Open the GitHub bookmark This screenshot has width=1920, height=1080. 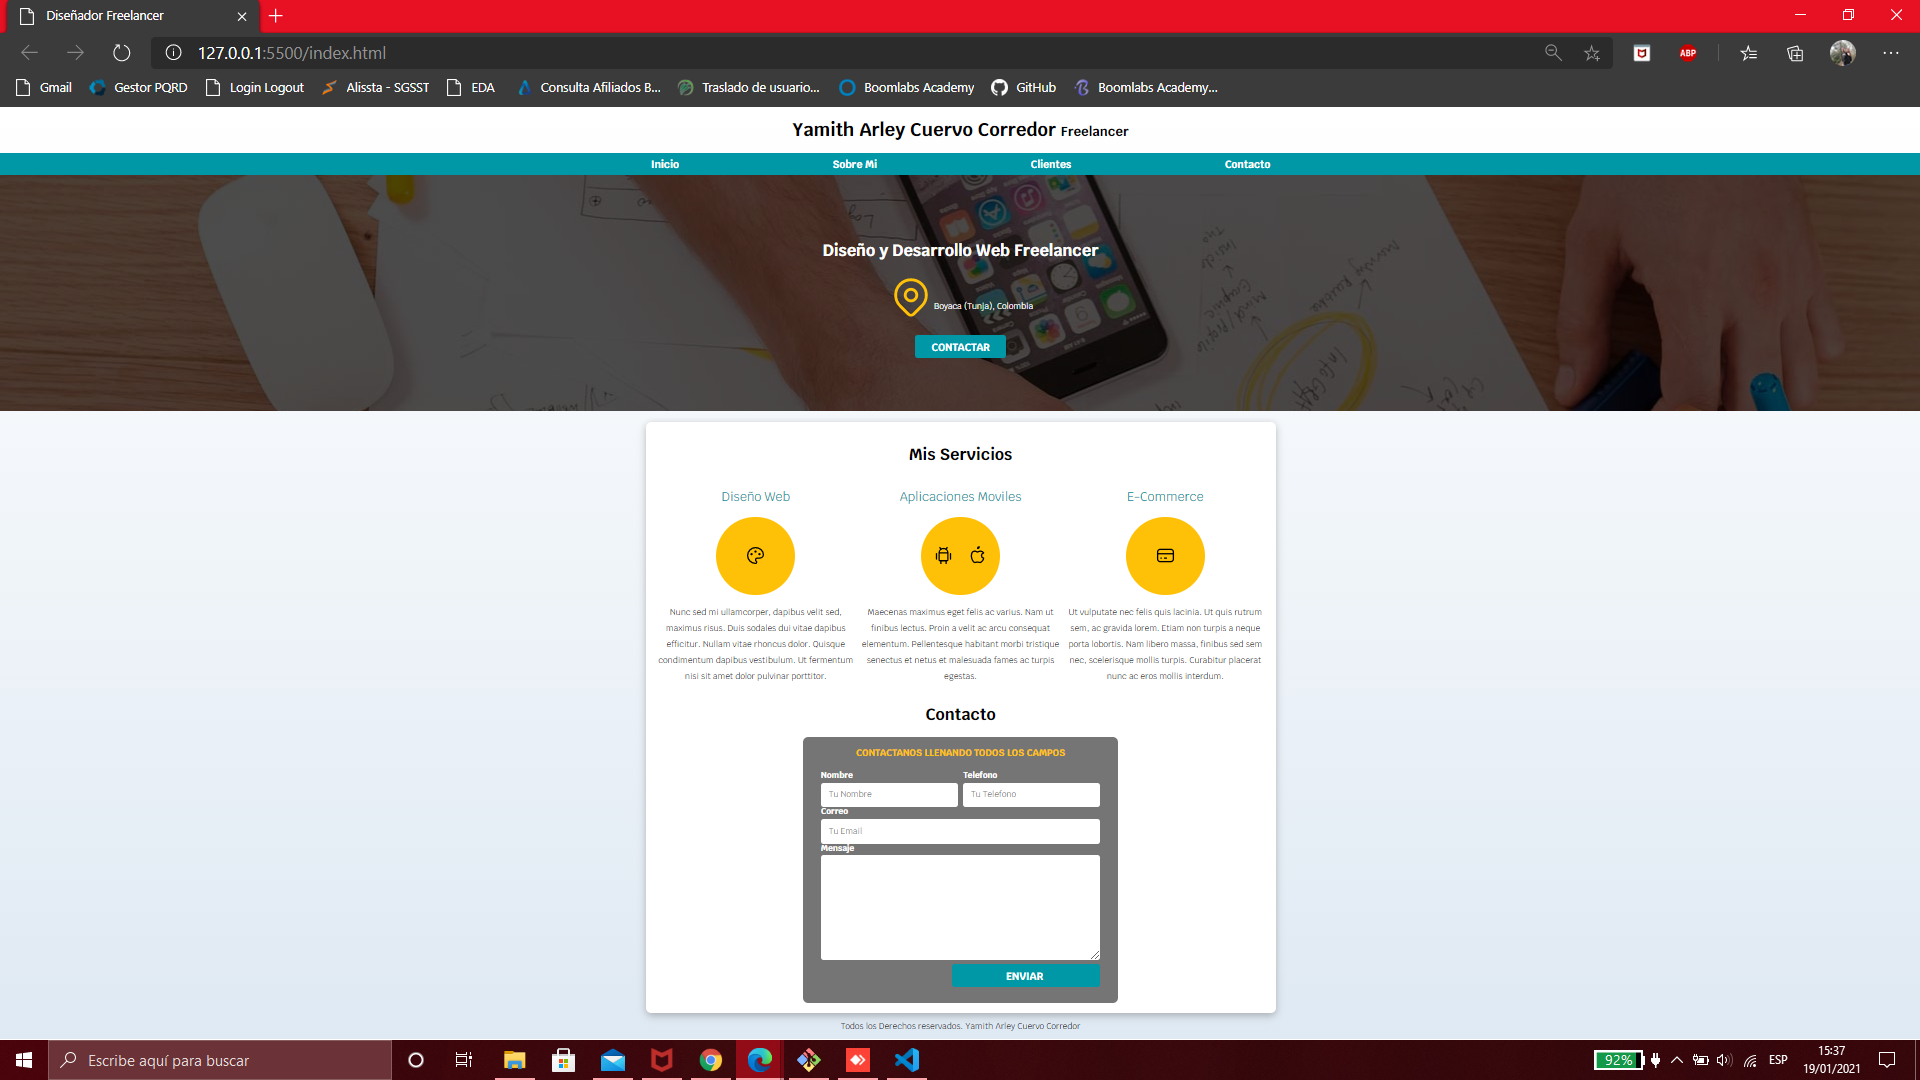(x=1022, y=88)
